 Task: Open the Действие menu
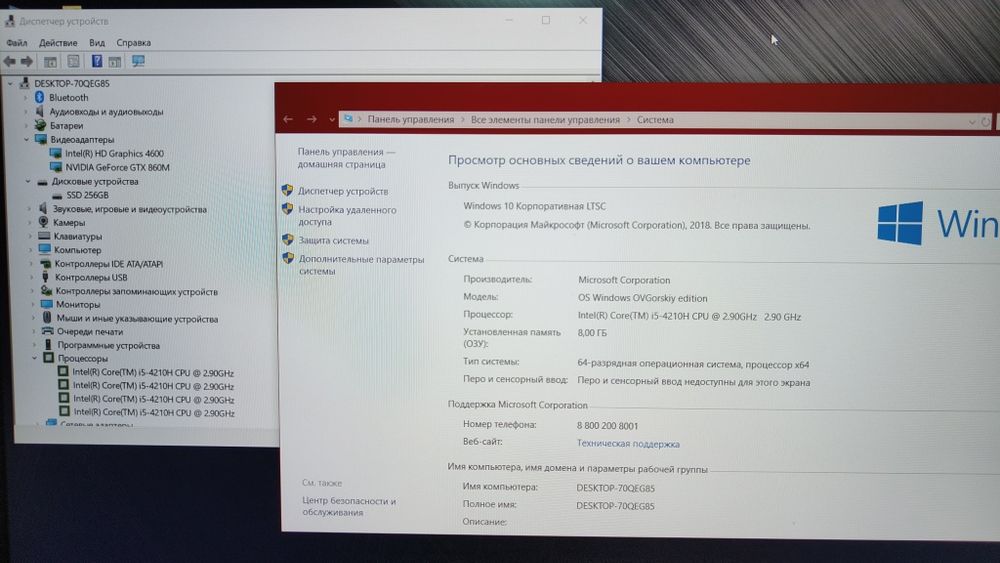58,43
